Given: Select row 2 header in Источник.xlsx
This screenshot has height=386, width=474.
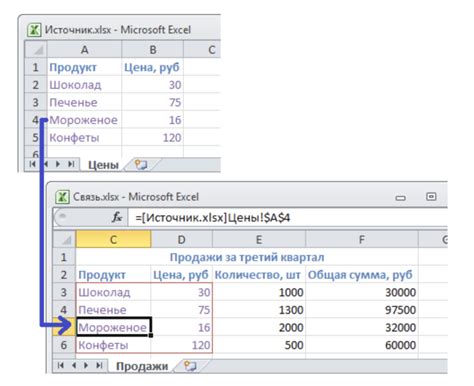Looking at the screenshot, I should (x=36, y=85).
